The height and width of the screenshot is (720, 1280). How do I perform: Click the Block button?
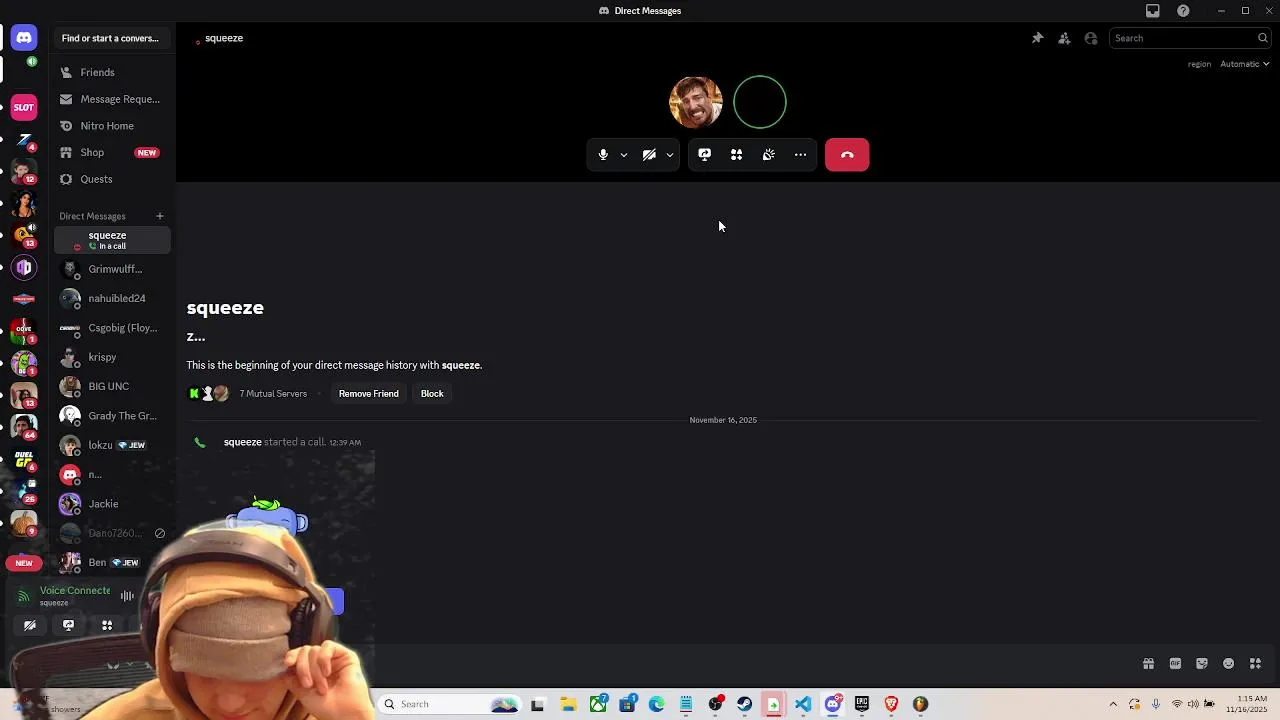(432, 394)
